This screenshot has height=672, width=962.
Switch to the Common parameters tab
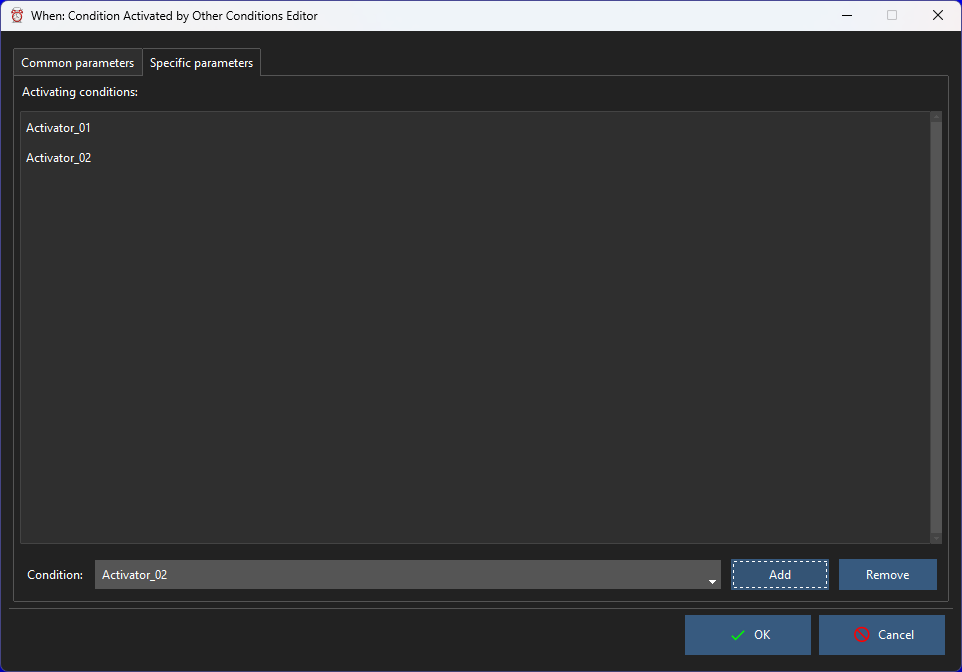click(78, 63)
